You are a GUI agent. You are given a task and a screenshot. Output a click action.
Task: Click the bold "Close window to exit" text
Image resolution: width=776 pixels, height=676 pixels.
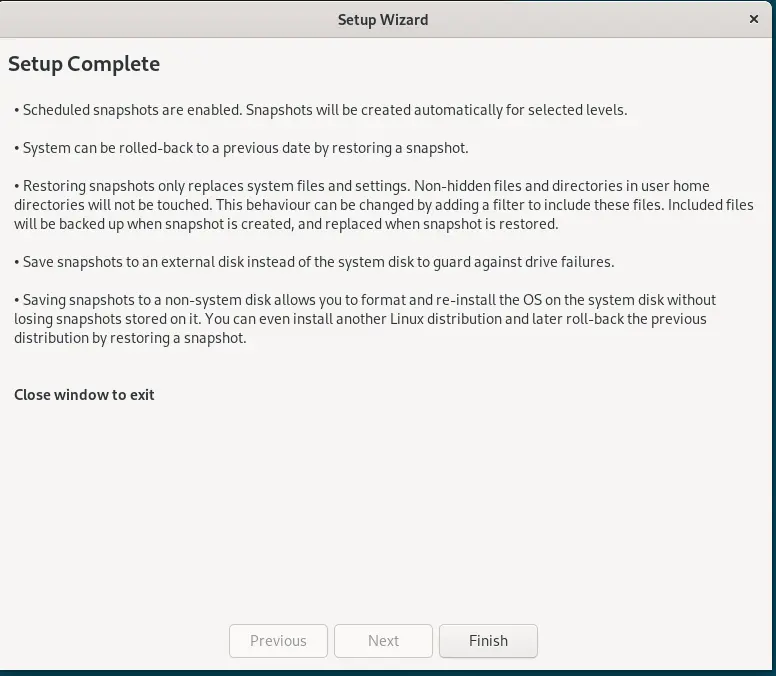tap(84, 395)
